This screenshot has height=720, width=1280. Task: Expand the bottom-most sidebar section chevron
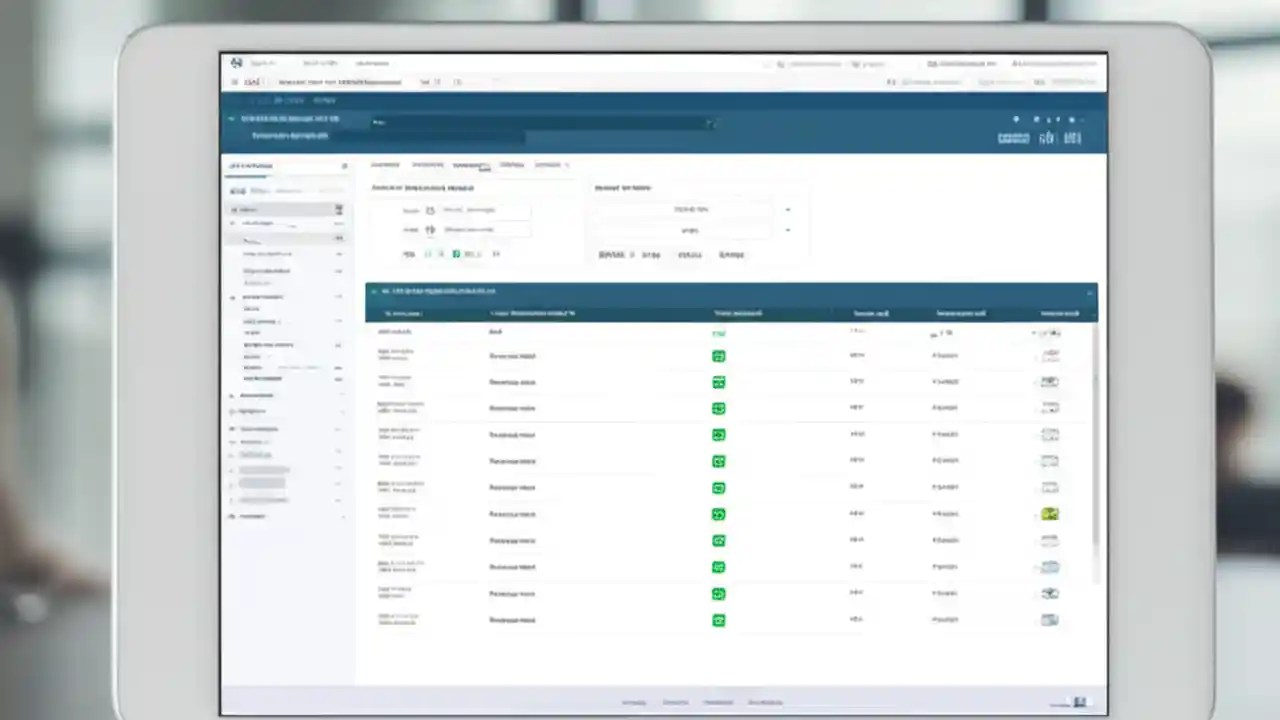[341, 516]
